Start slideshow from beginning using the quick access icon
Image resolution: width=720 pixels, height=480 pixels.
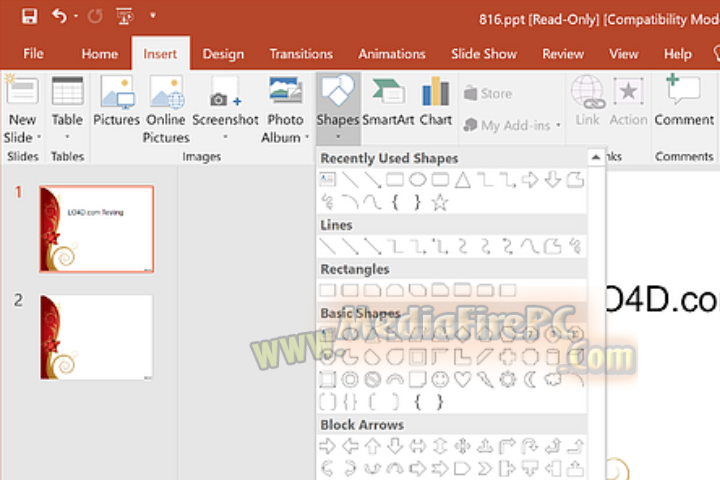coord(125,17)
